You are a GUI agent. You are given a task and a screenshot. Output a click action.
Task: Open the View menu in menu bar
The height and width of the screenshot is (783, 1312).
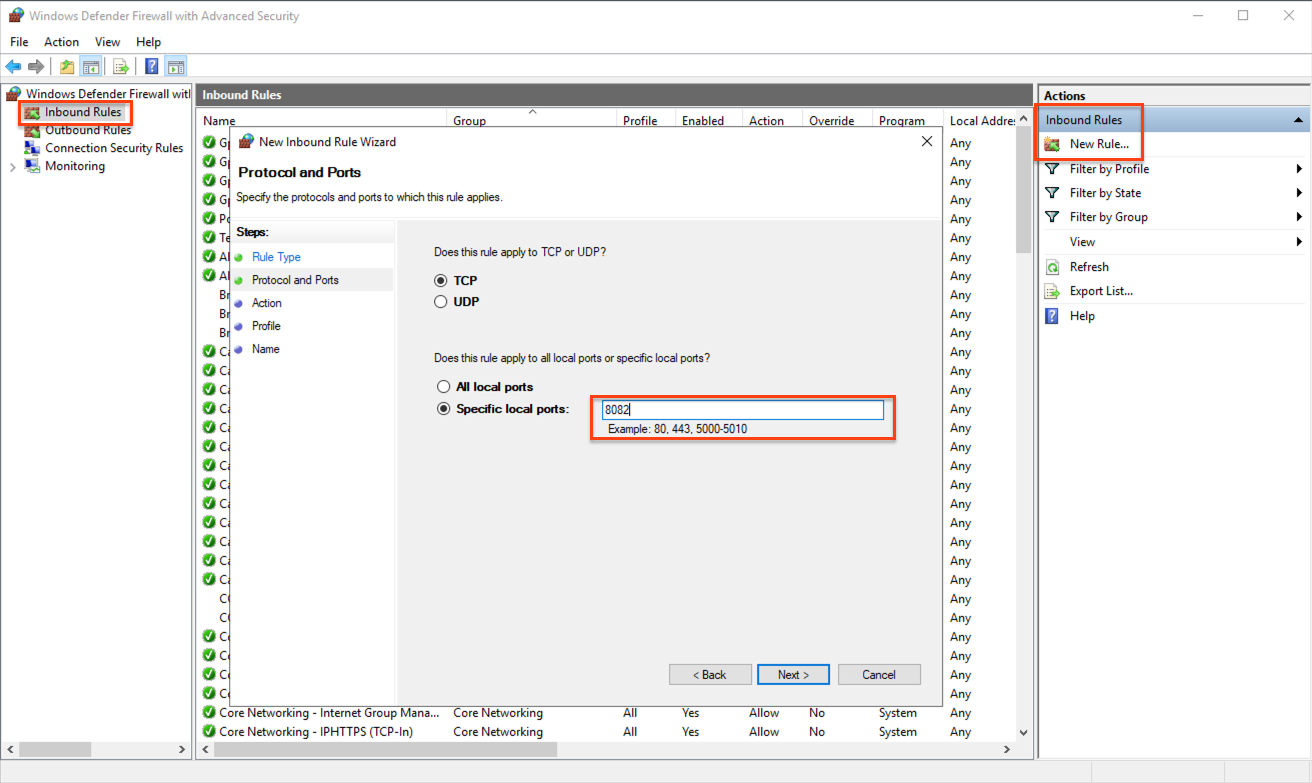[x=107, y=42]
